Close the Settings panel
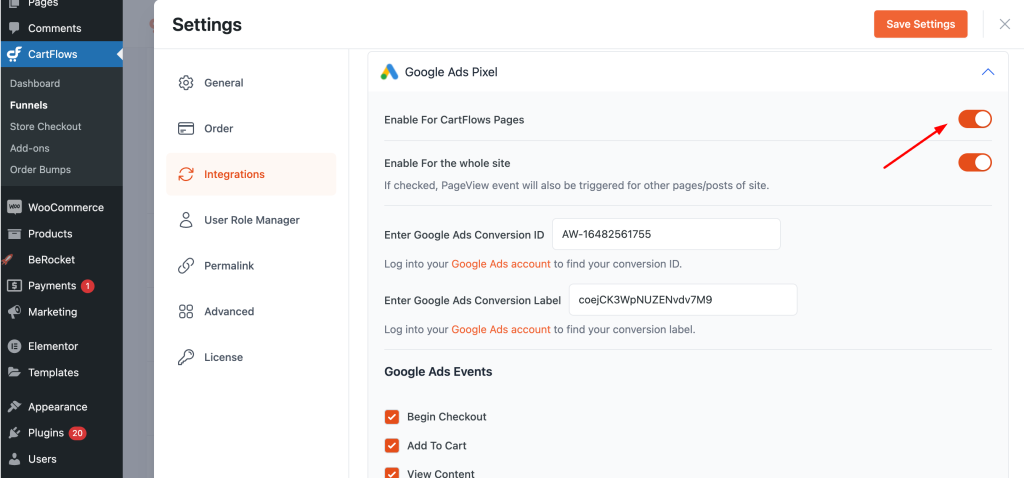Viewport: 1024px width, 478px height. (1004, 24)
